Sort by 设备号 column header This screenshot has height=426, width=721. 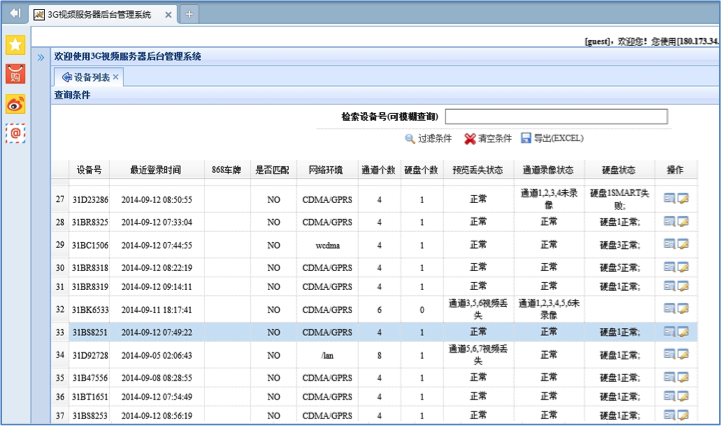89,170
